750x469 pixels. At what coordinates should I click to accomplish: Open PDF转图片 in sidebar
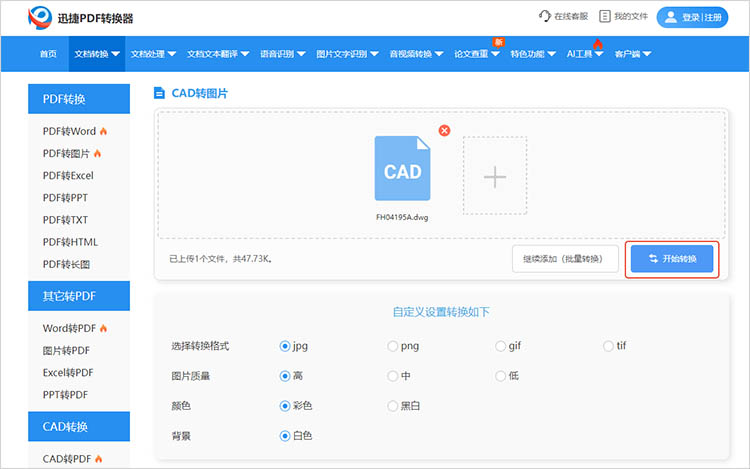(x=66, y=153)
